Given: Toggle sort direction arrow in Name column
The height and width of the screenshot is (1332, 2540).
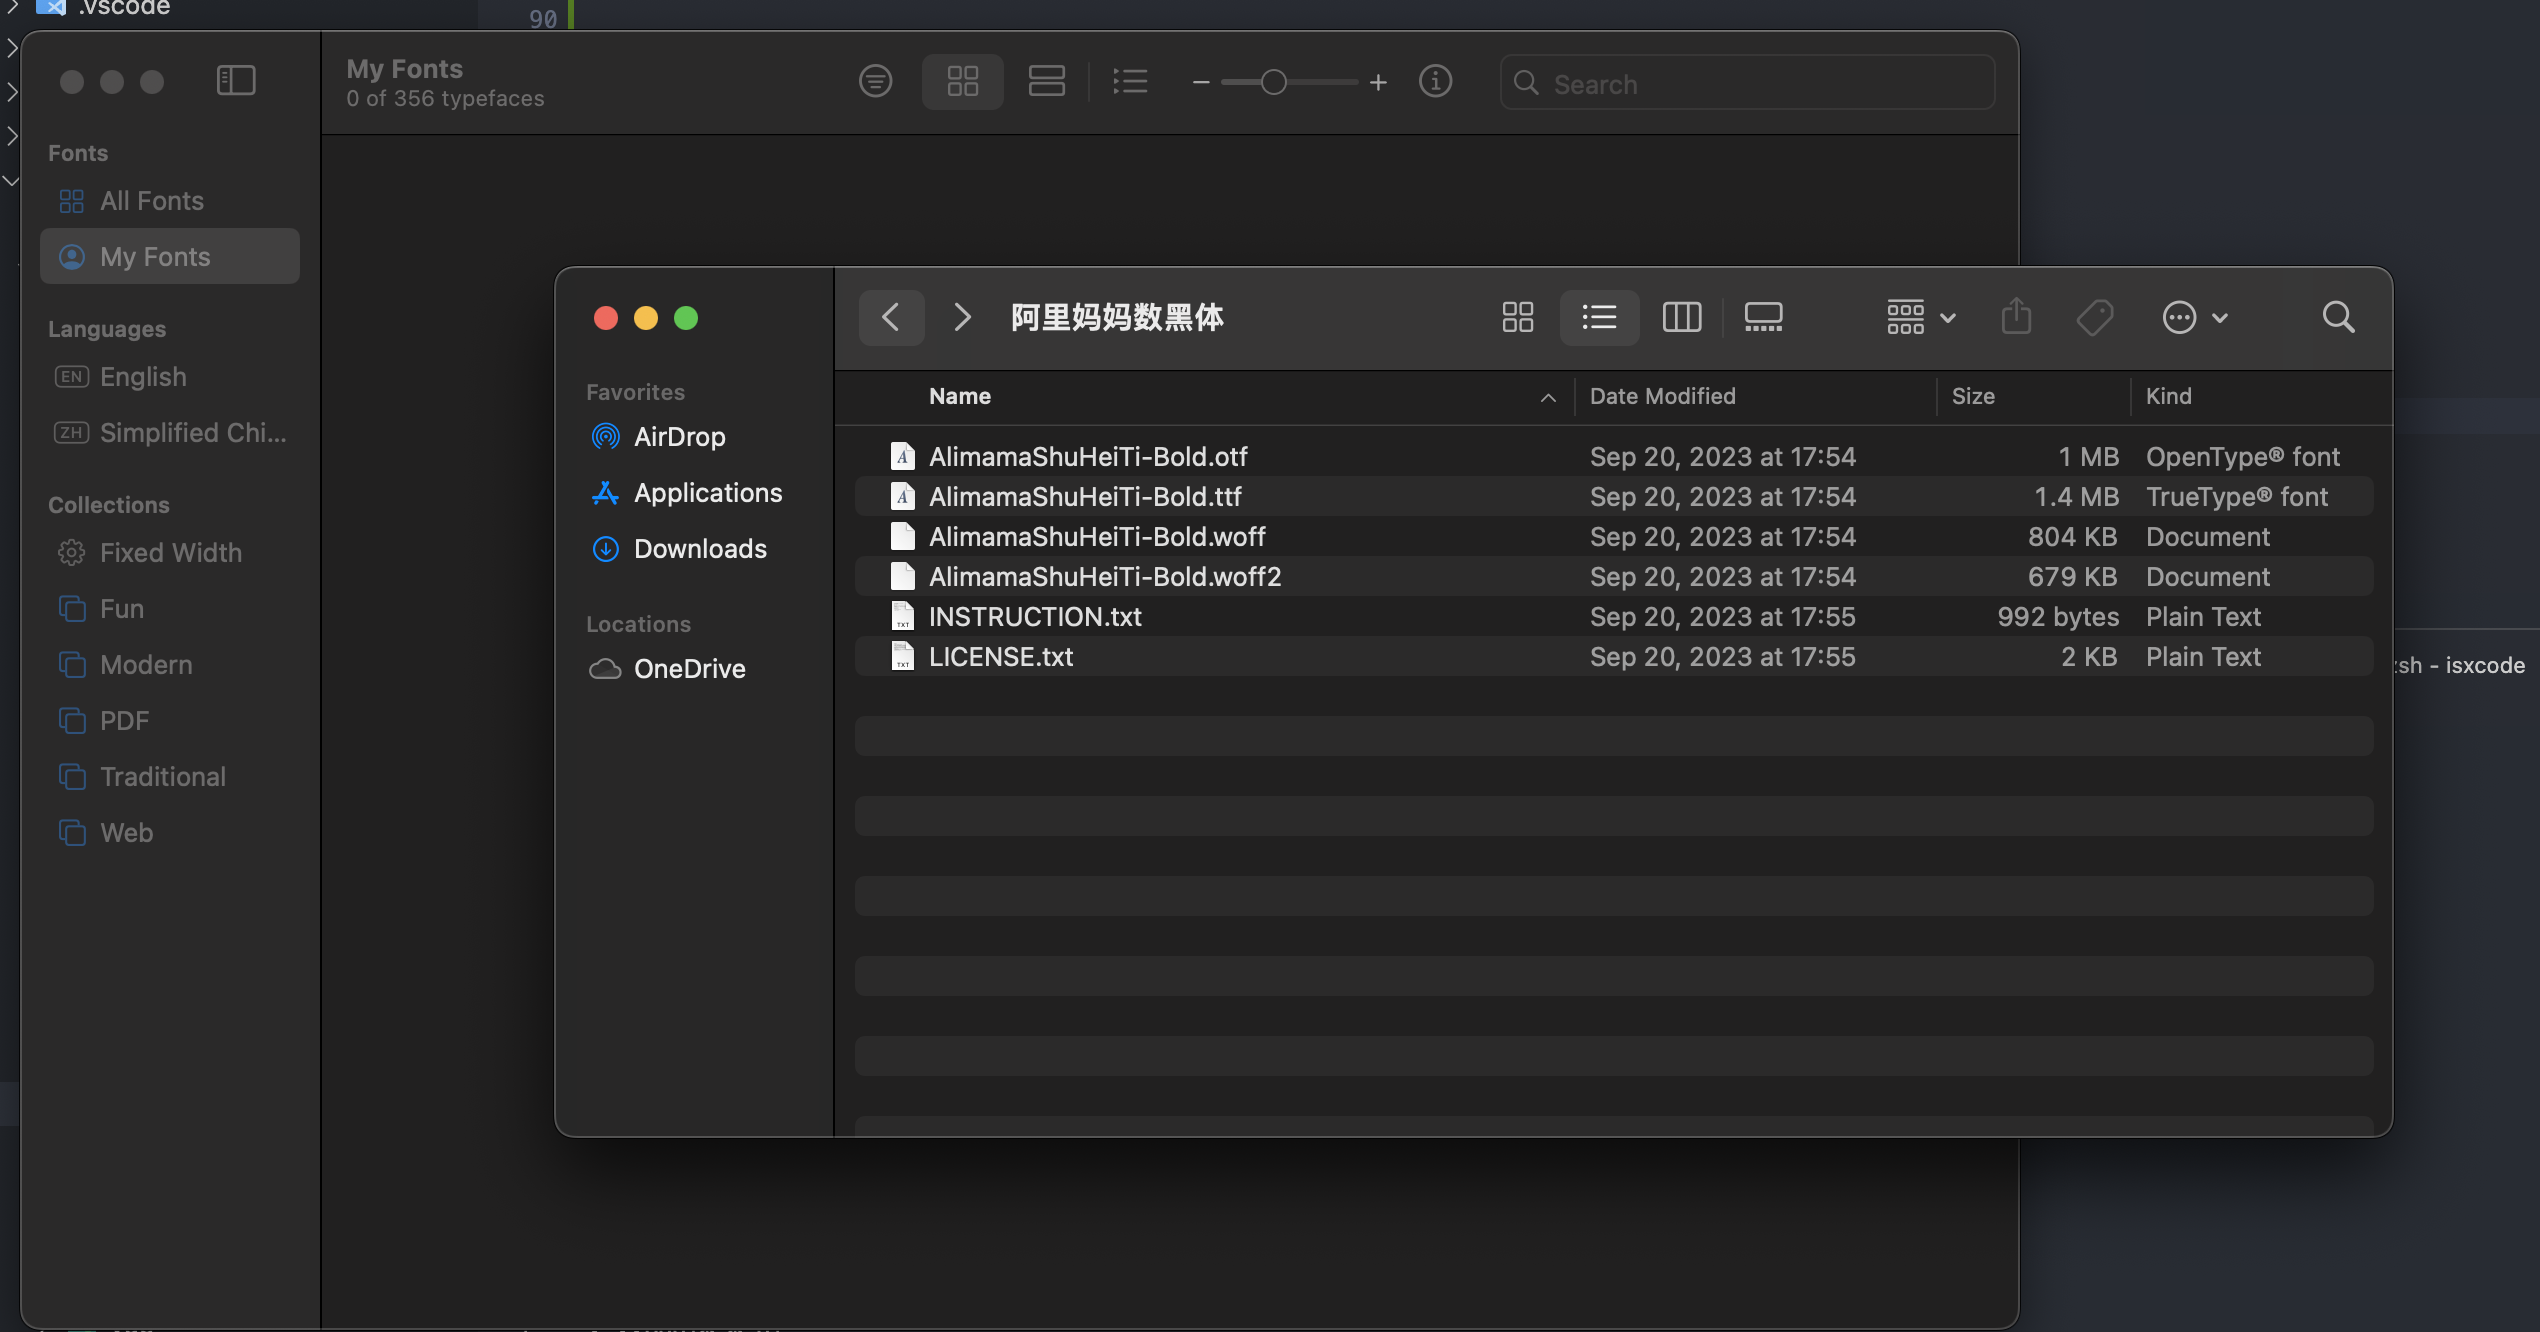Looking at the screenshot, I should [1548, 398].
